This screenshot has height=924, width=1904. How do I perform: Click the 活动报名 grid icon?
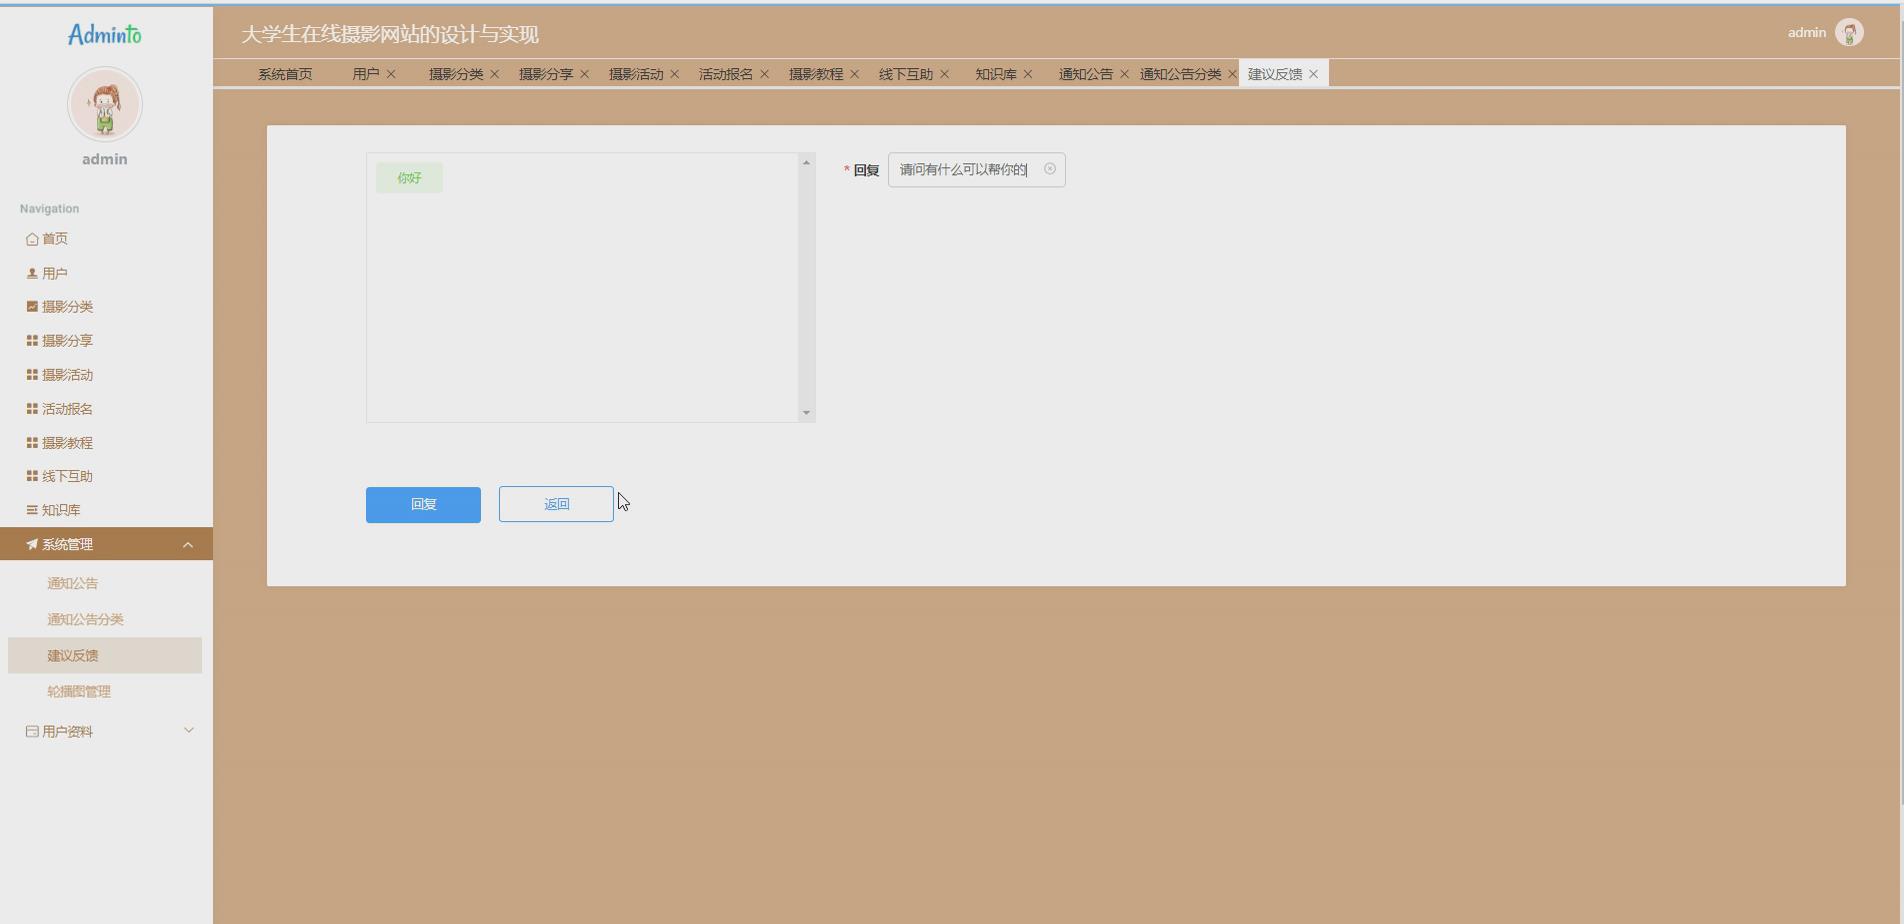tap(30, 408)
